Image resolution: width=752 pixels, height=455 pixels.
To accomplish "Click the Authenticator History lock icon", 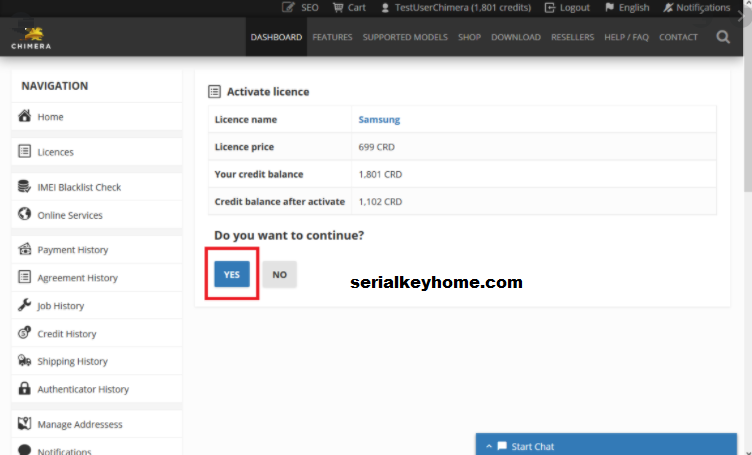I will coord(24,388).
